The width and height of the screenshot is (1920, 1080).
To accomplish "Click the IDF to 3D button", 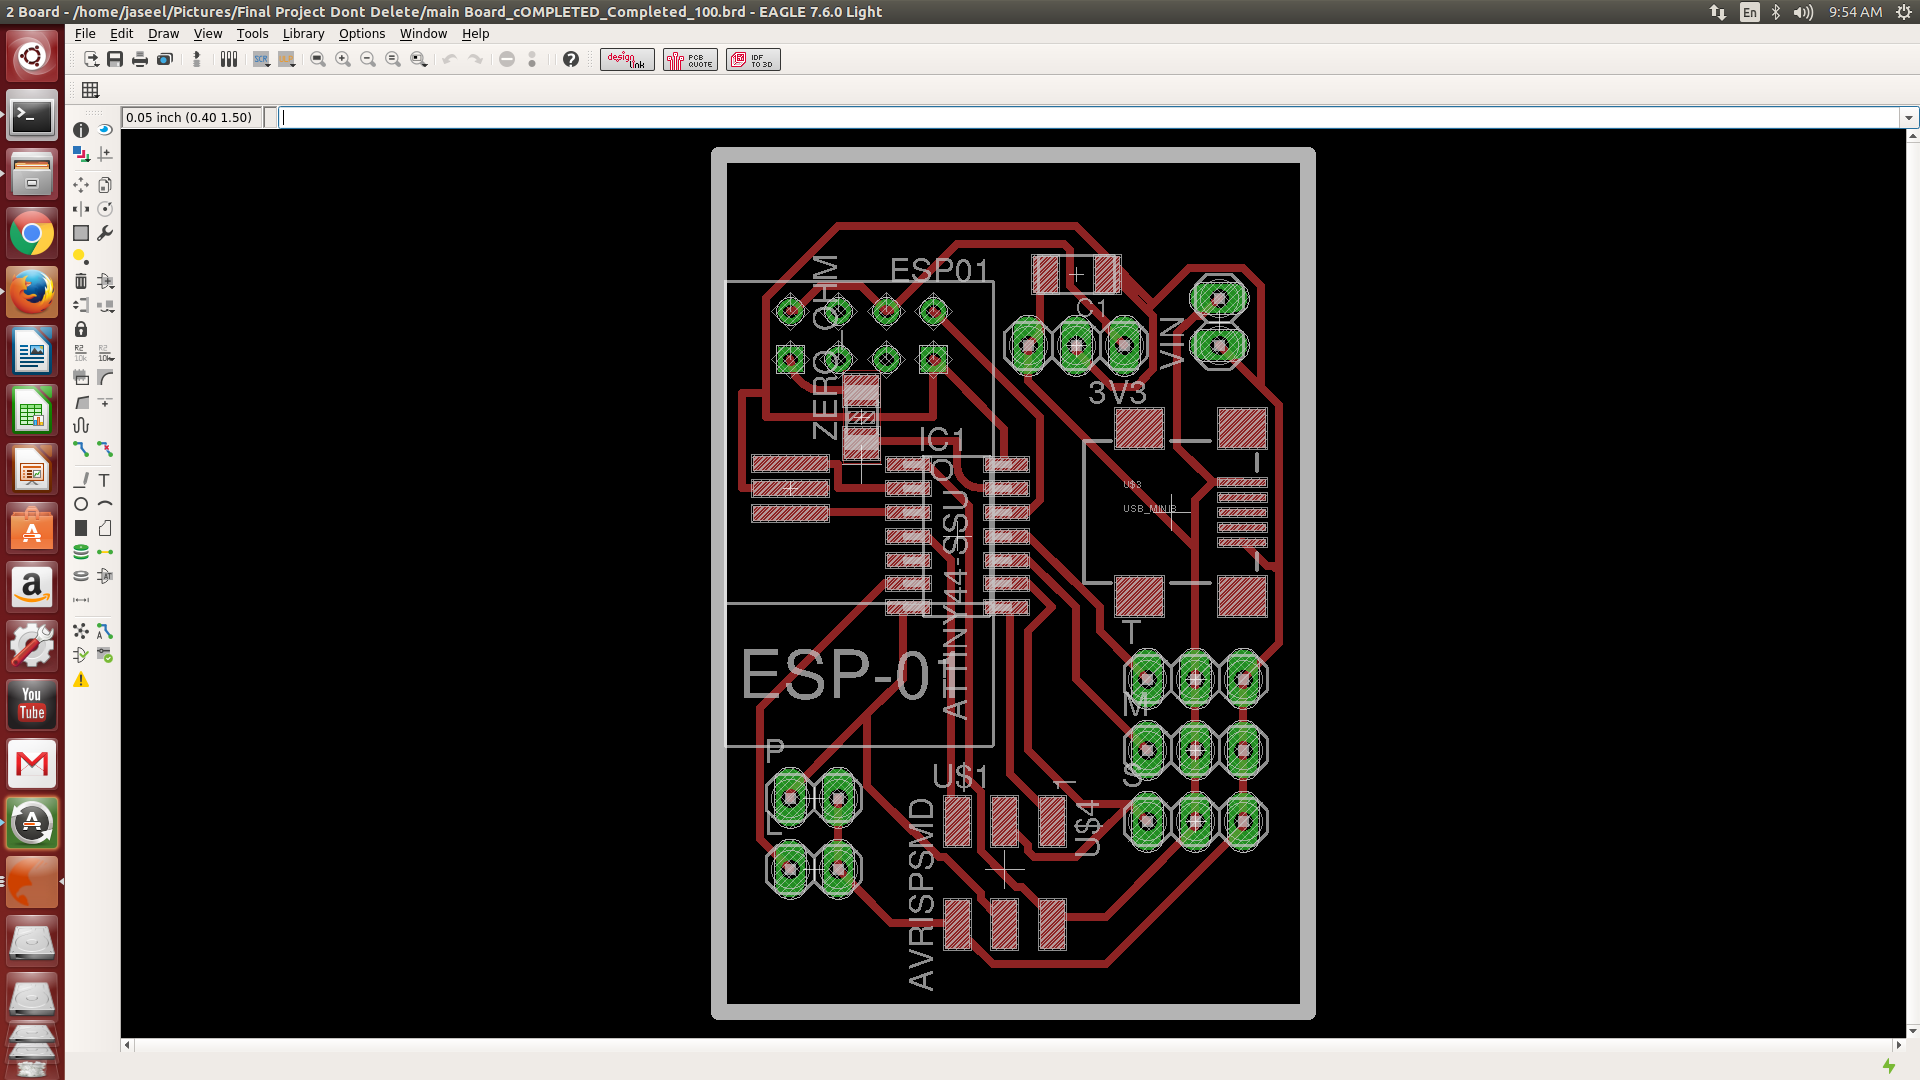I will pyautogui.click(x=753, y=60).
